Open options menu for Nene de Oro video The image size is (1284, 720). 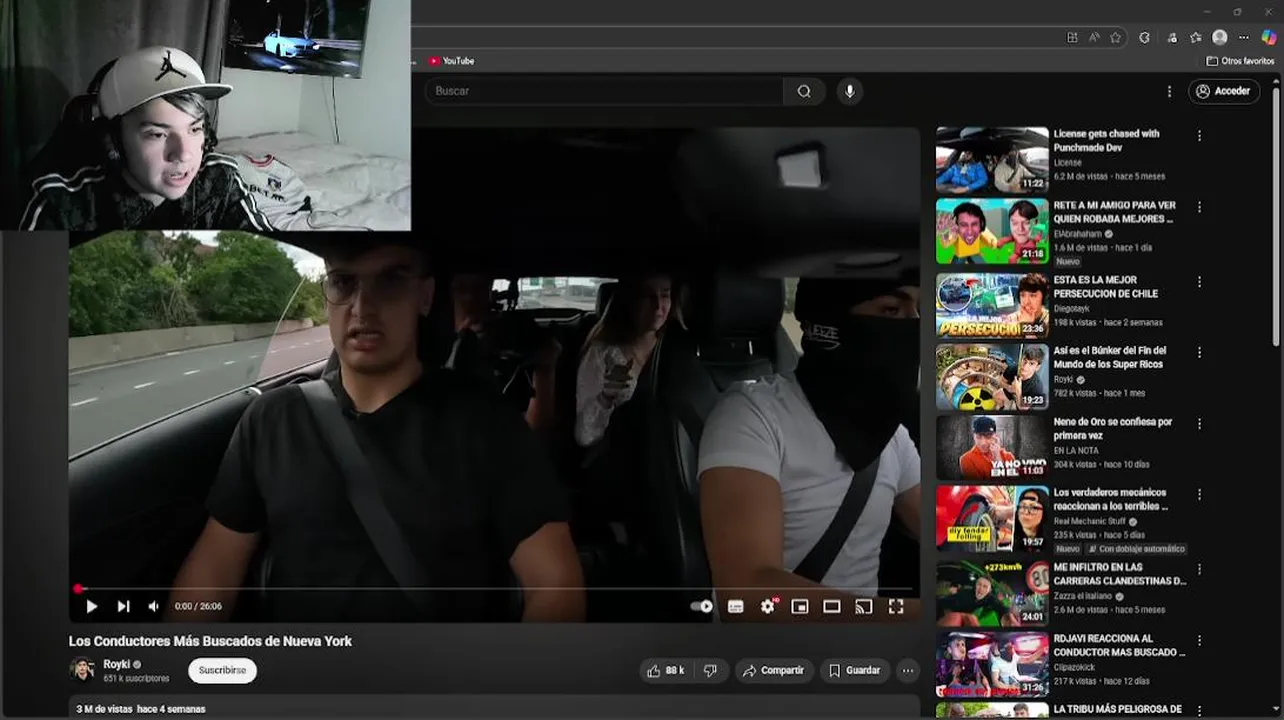(1199, 424)
